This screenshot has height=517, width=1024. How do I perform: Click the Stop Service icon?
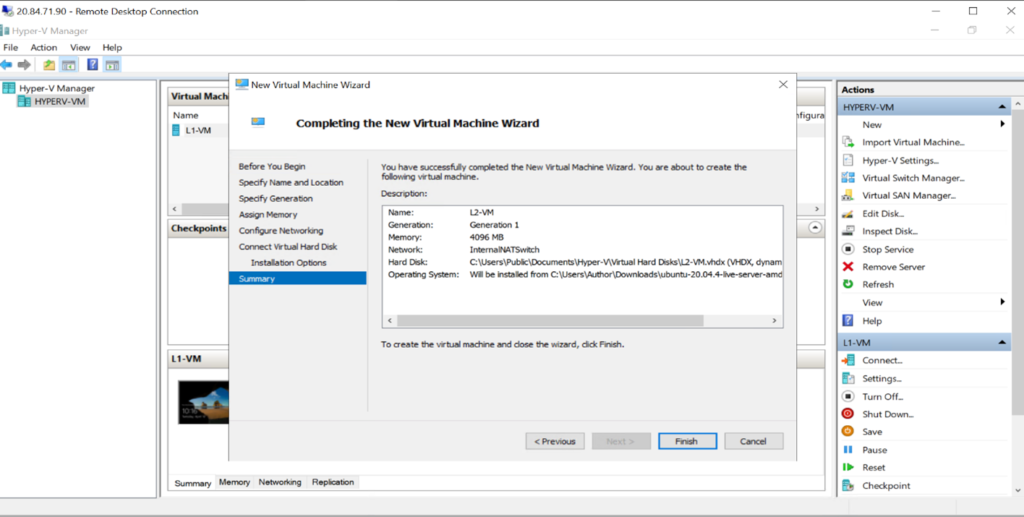click(x=848, y=249)
